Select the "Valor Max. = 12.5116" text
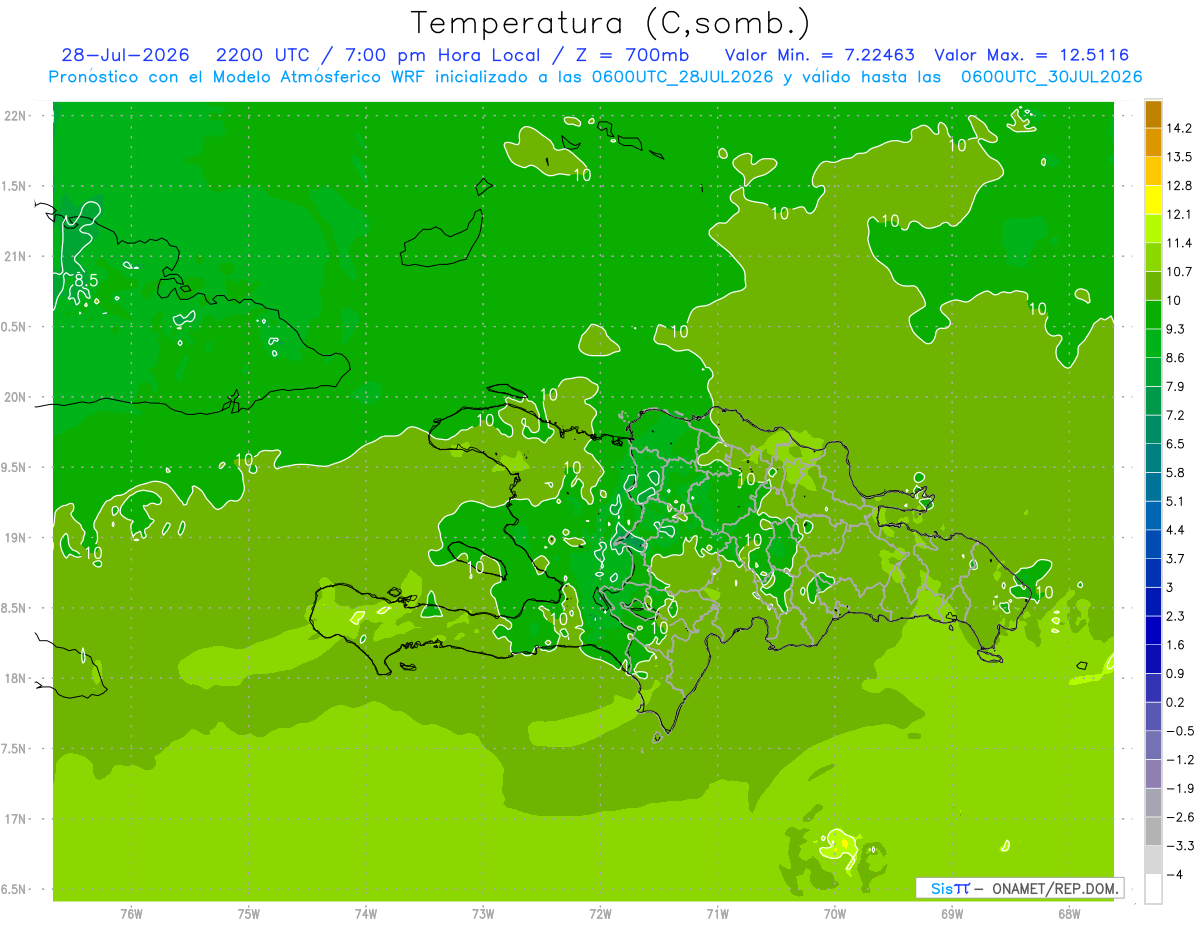 [x=1031, y=55]
